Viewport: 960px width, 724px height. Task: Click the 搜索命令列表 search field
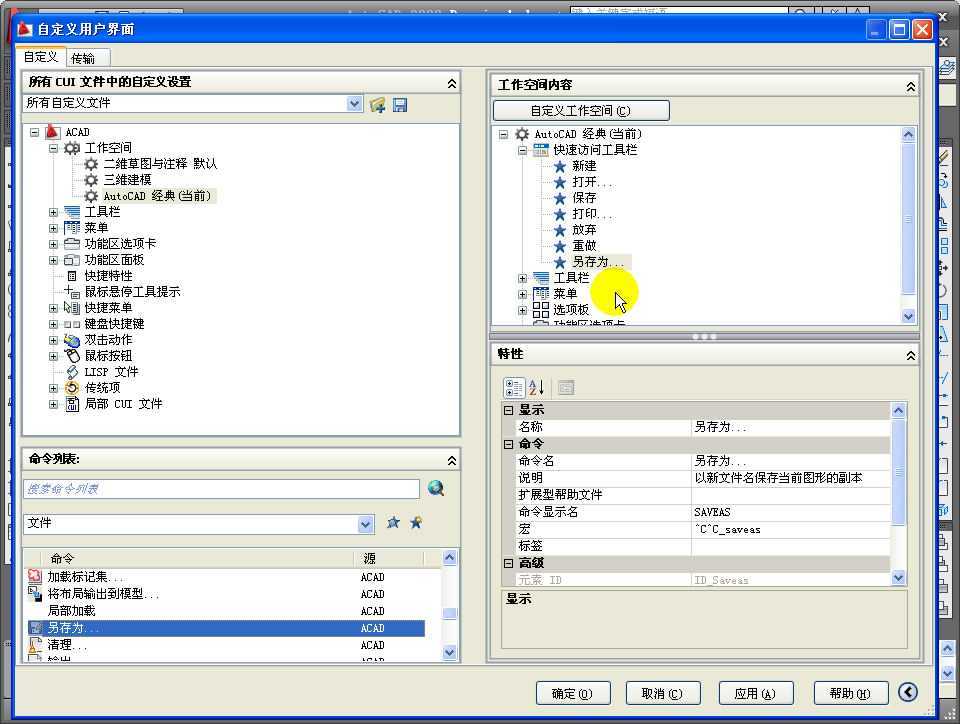coord(221,488)
